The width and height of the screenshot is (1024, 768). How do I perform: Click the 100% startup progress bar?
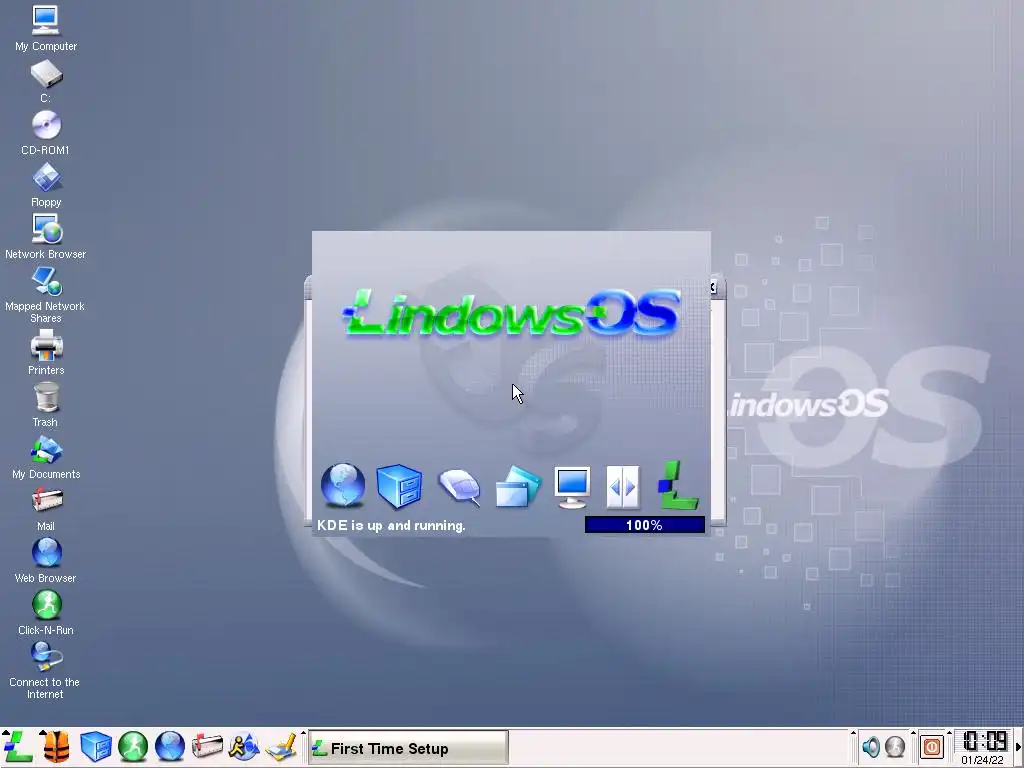click(645, 525)
